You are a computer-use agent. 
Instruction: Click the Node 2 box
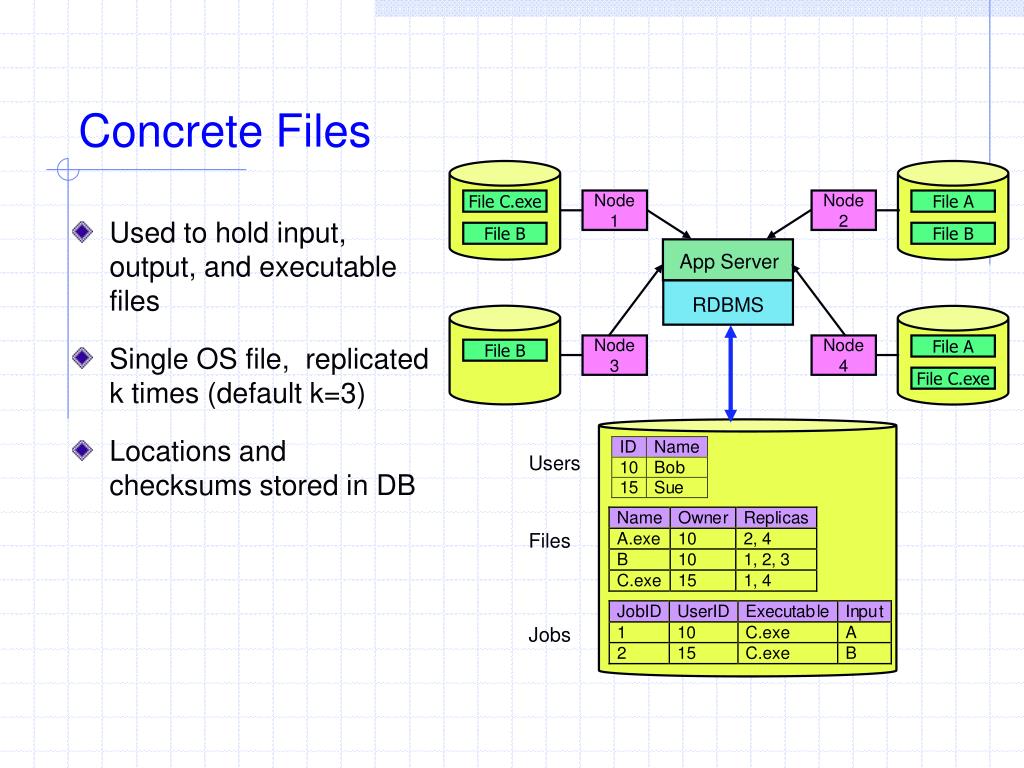[x=843, y=210]
